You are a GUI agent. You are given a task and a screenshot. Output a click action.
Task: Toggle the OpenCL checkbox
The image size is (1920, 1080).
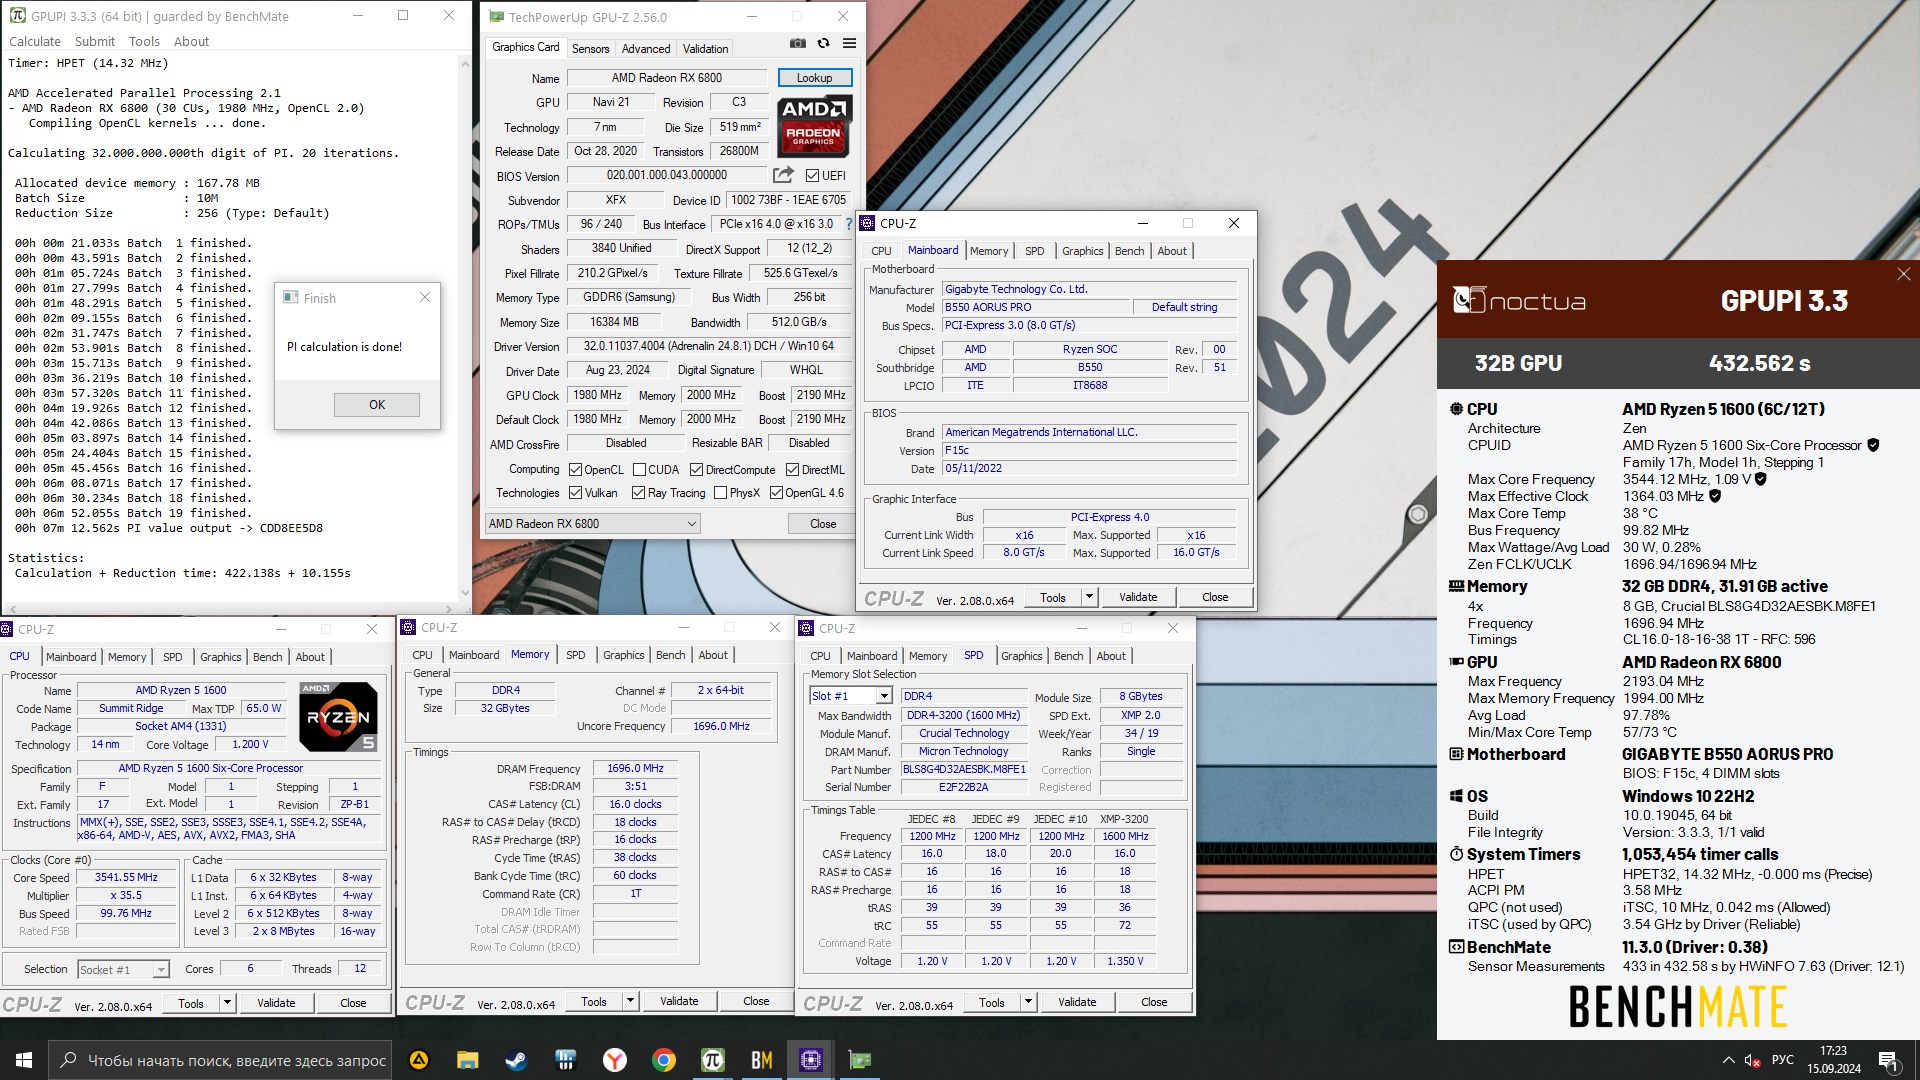pyautogui.click(x=575, y=470)
